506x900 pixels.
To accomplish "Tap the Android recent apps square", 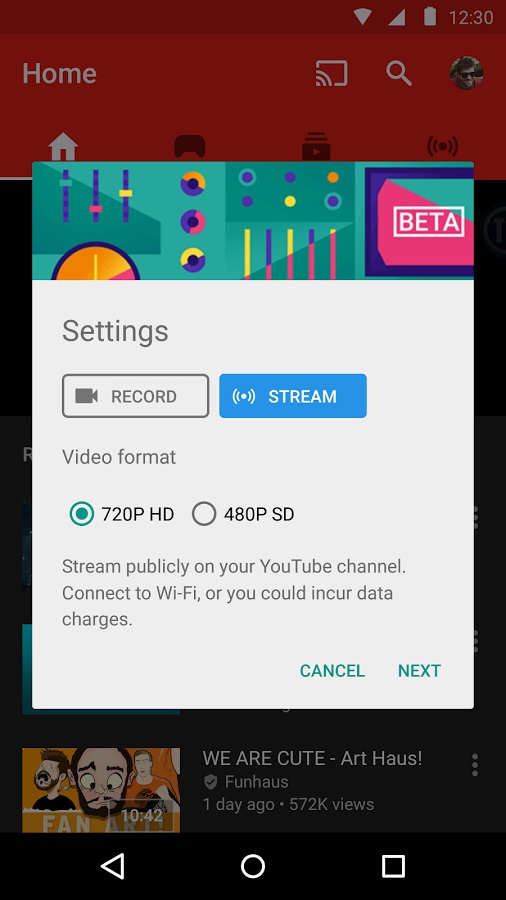I will 394,866.
